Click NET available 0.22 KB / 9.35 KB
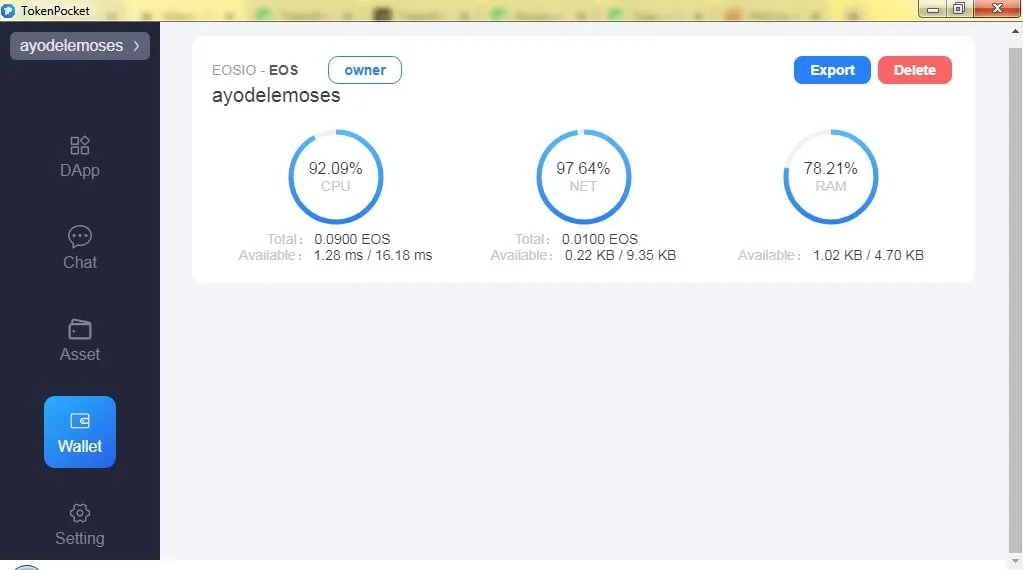 coord(620,255)
